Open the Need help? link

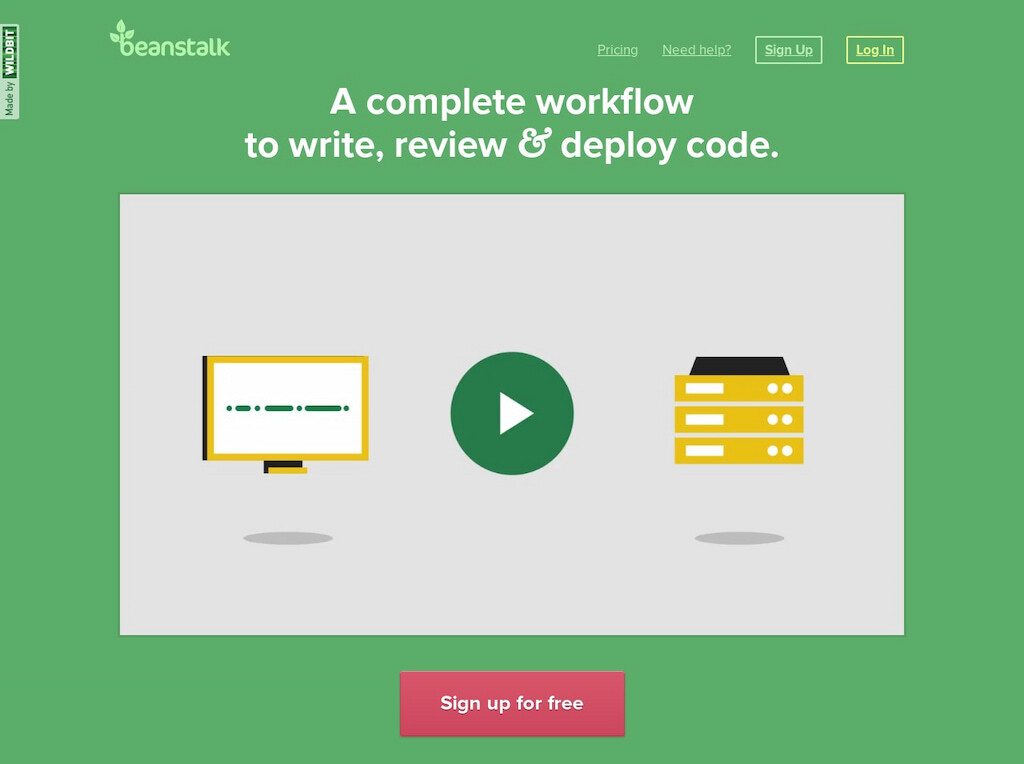pyautogui.click(x=696, y=49)
